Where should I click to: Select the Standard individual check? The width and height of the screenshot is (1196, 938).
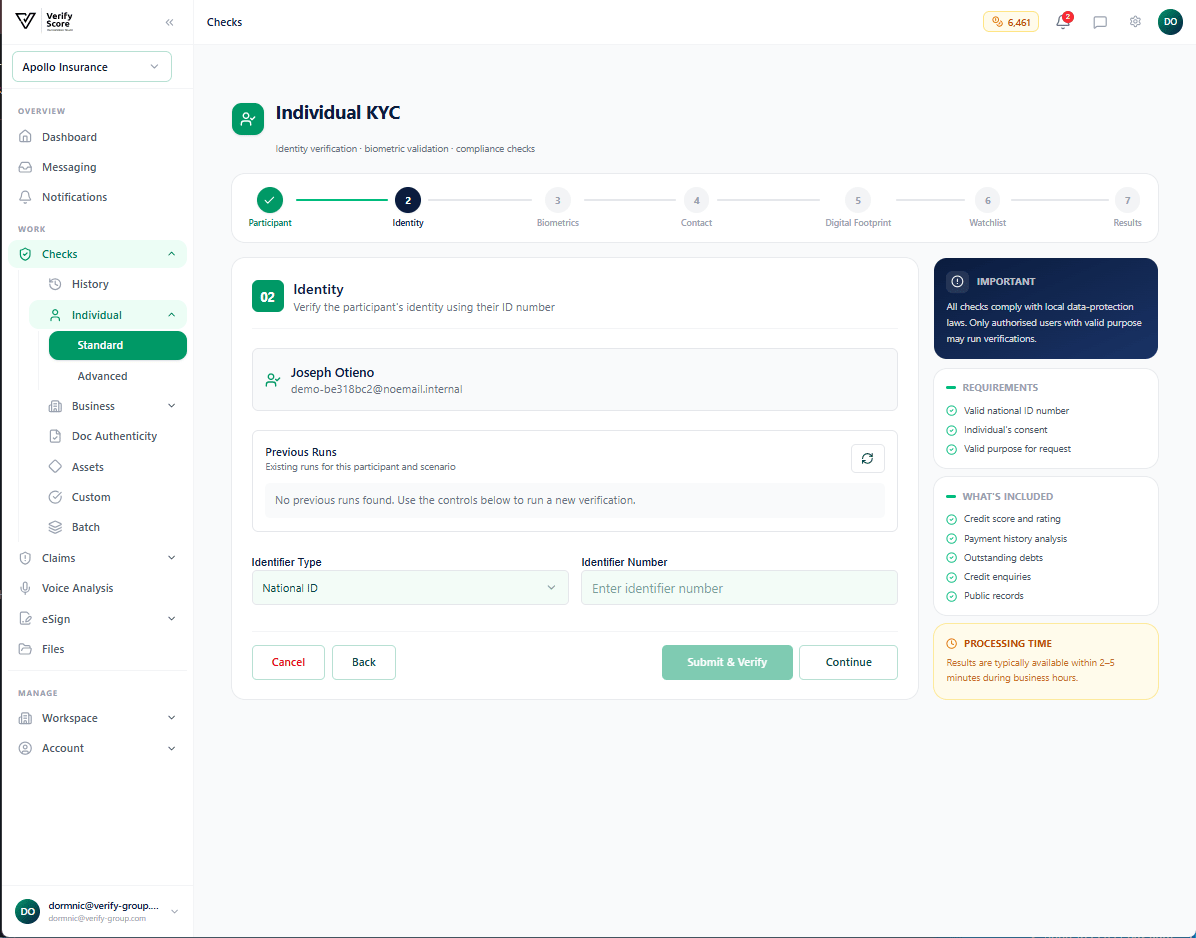(117, 345)
